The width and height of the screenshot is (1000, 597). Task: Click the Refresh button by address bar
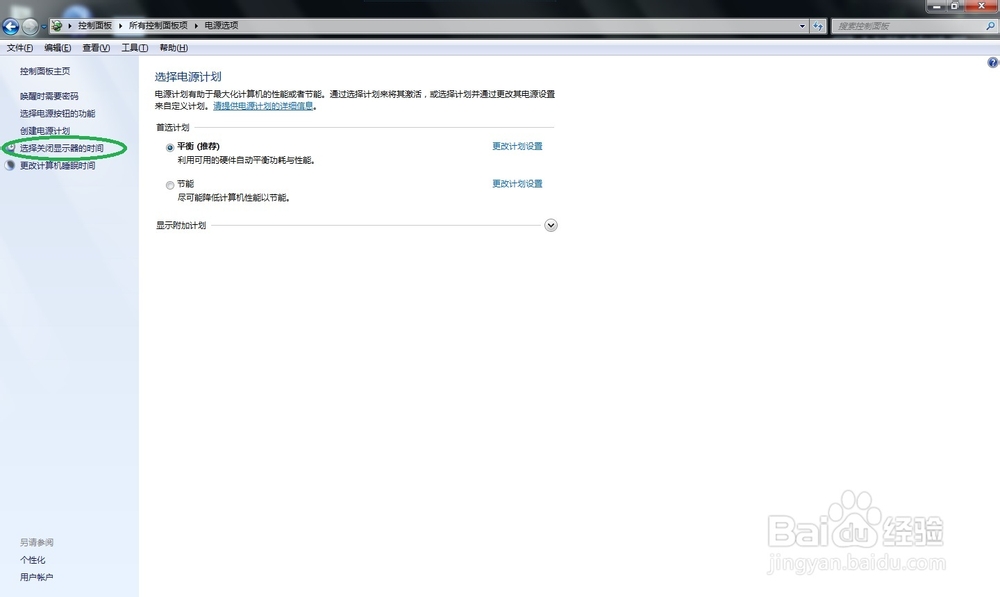pyautogui.click(x=818, y=26)
